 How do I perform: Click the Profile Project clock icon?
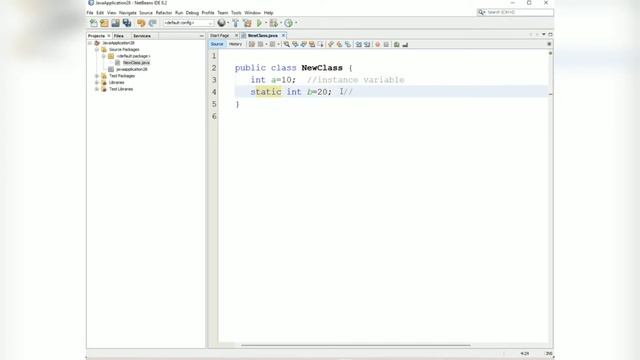pyautogui.click(x=289, y=23)
